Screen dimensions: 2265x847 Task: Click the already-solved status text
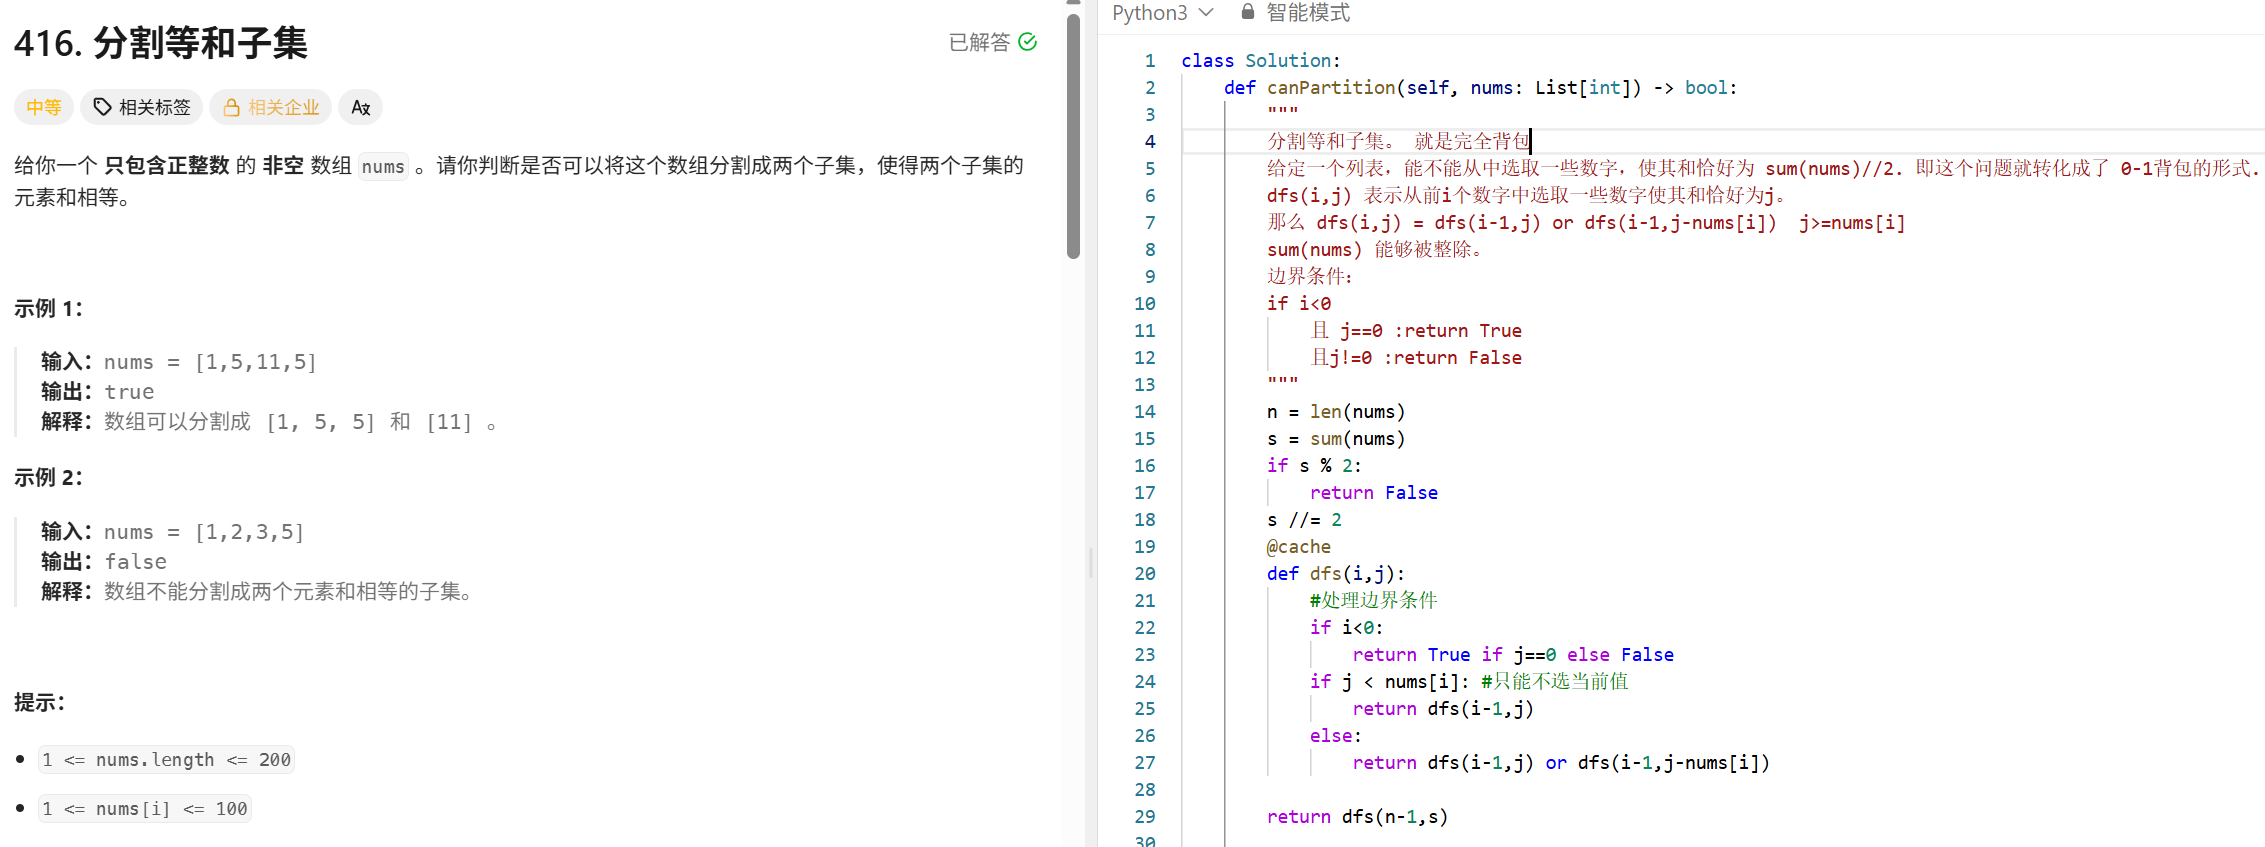(x=979, y=42)
